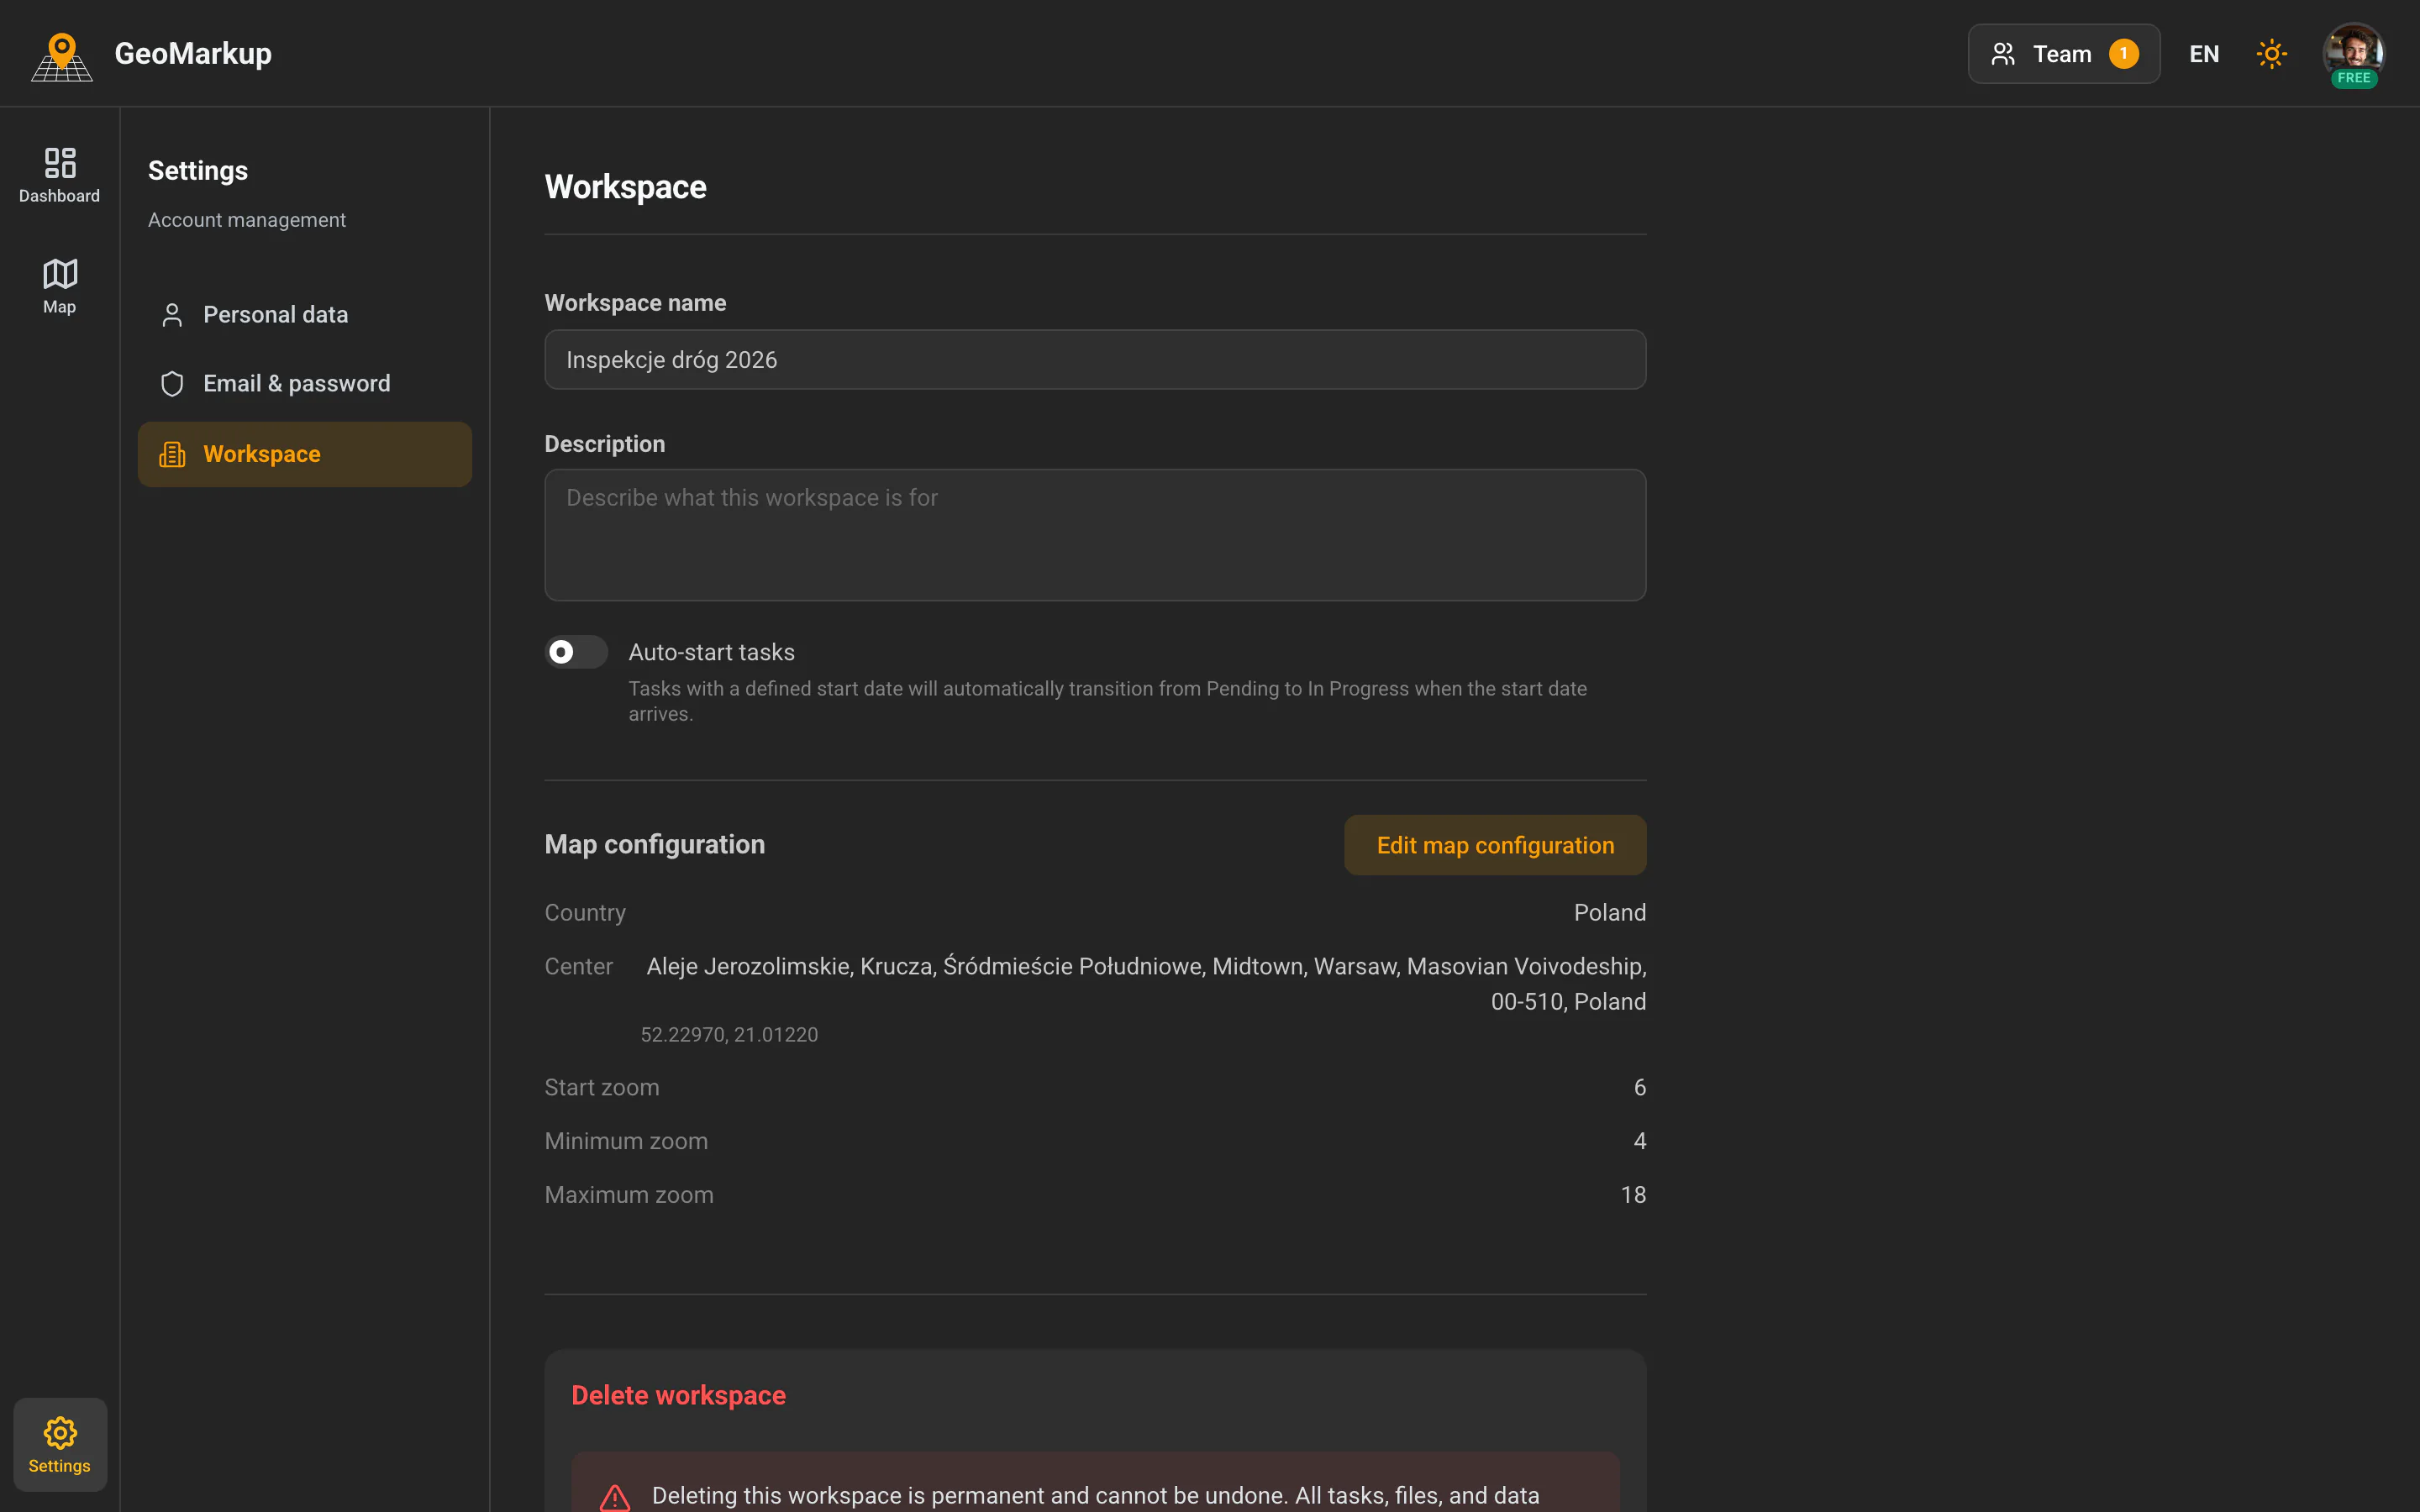Click the Maximum zoom label

(x=629, y=1195)
